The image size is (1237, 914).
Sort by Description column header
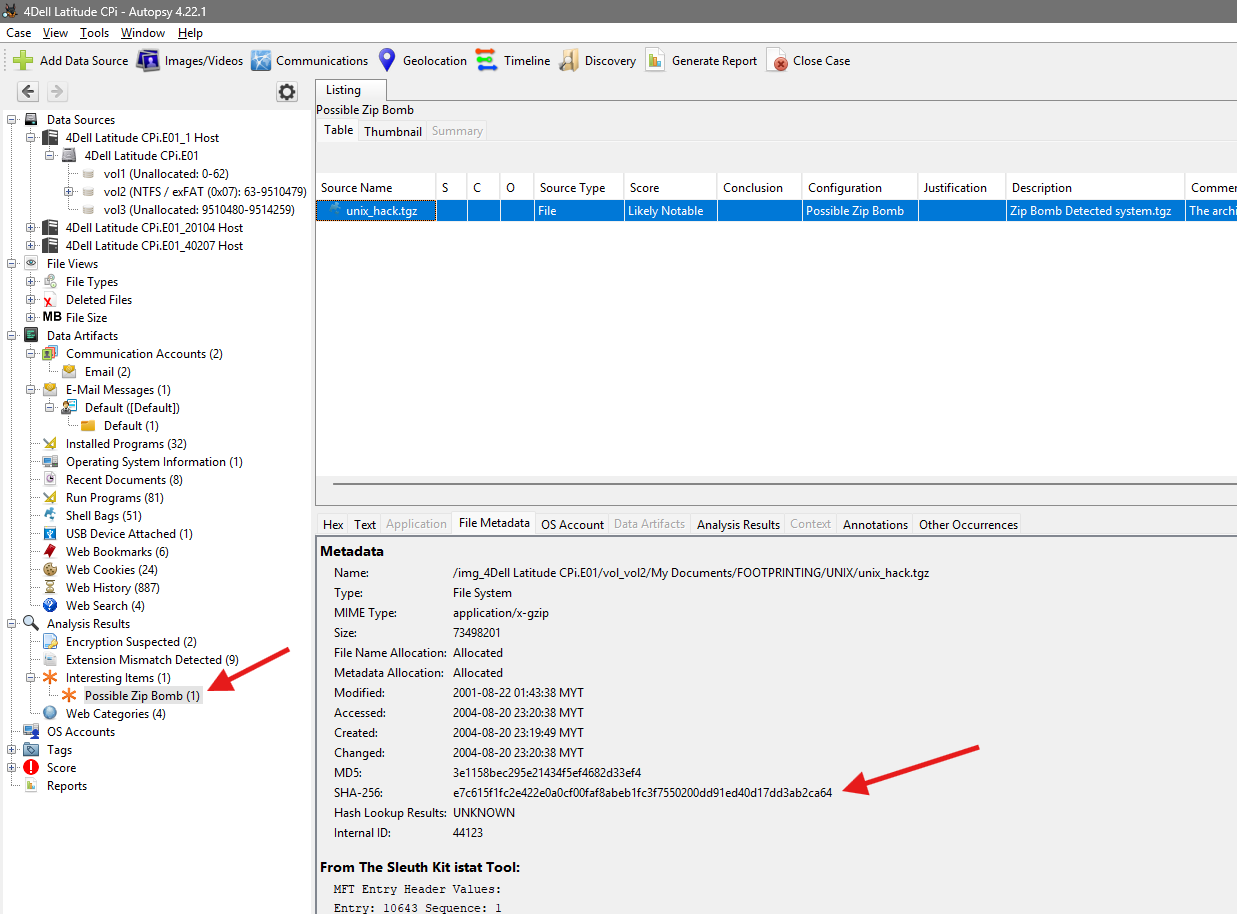click(1095, 187)
